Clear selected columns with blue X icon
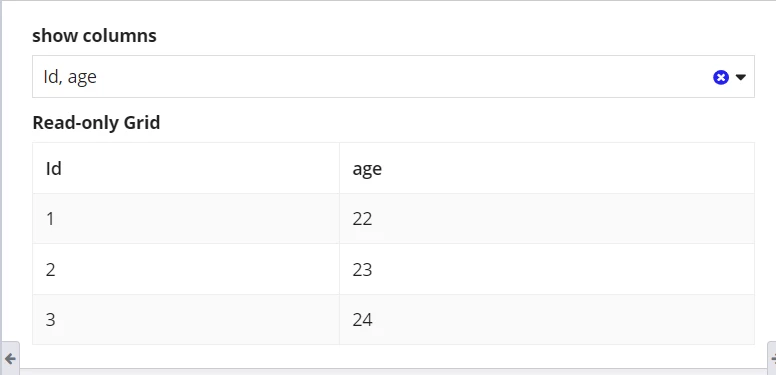The height and width of the screenshot is (375, 776). 721,77
